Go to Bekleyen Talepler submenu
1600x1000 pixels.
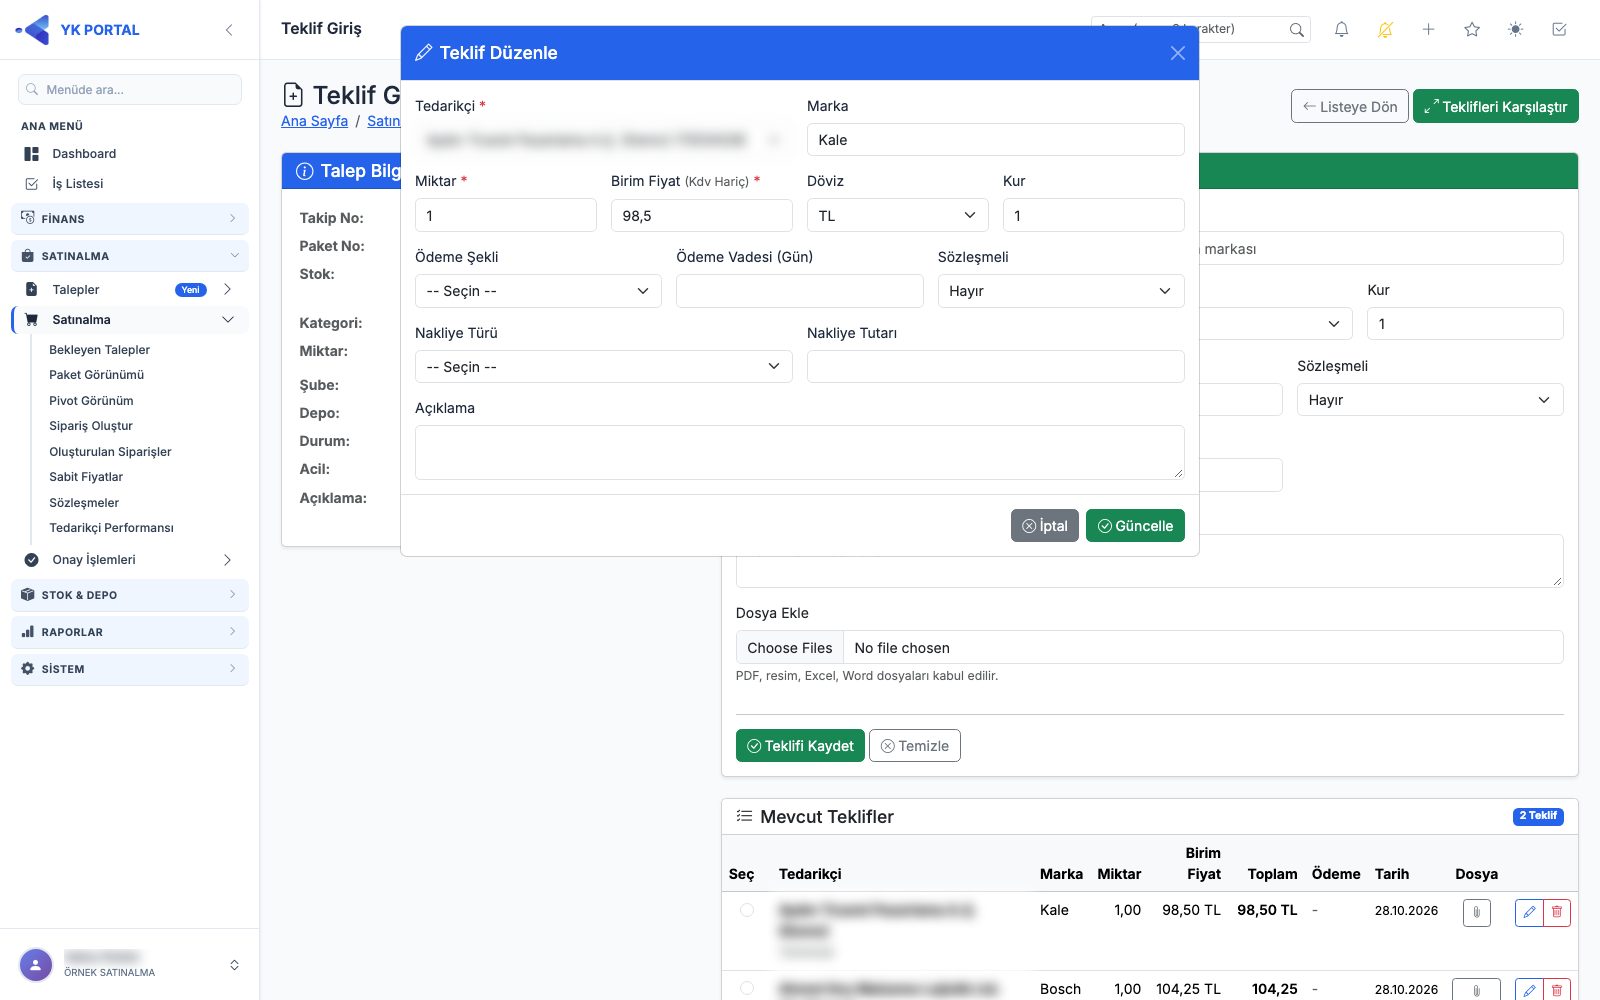pos(100,350)
